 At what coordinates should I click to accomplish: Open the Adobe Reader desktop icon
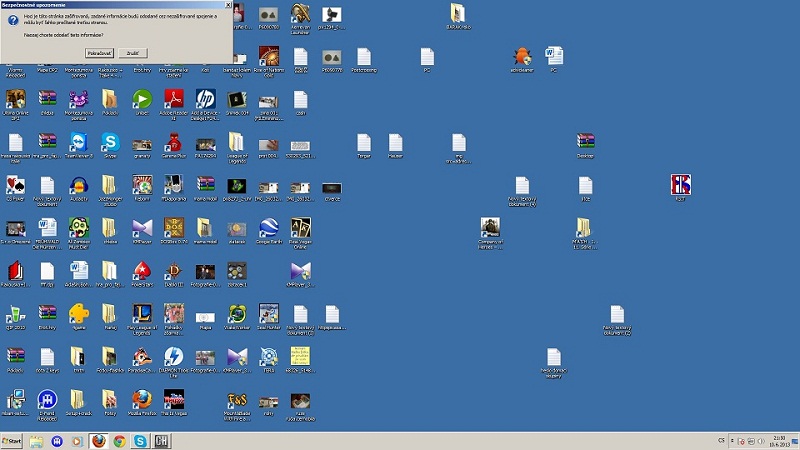click(x=173, y=98)
